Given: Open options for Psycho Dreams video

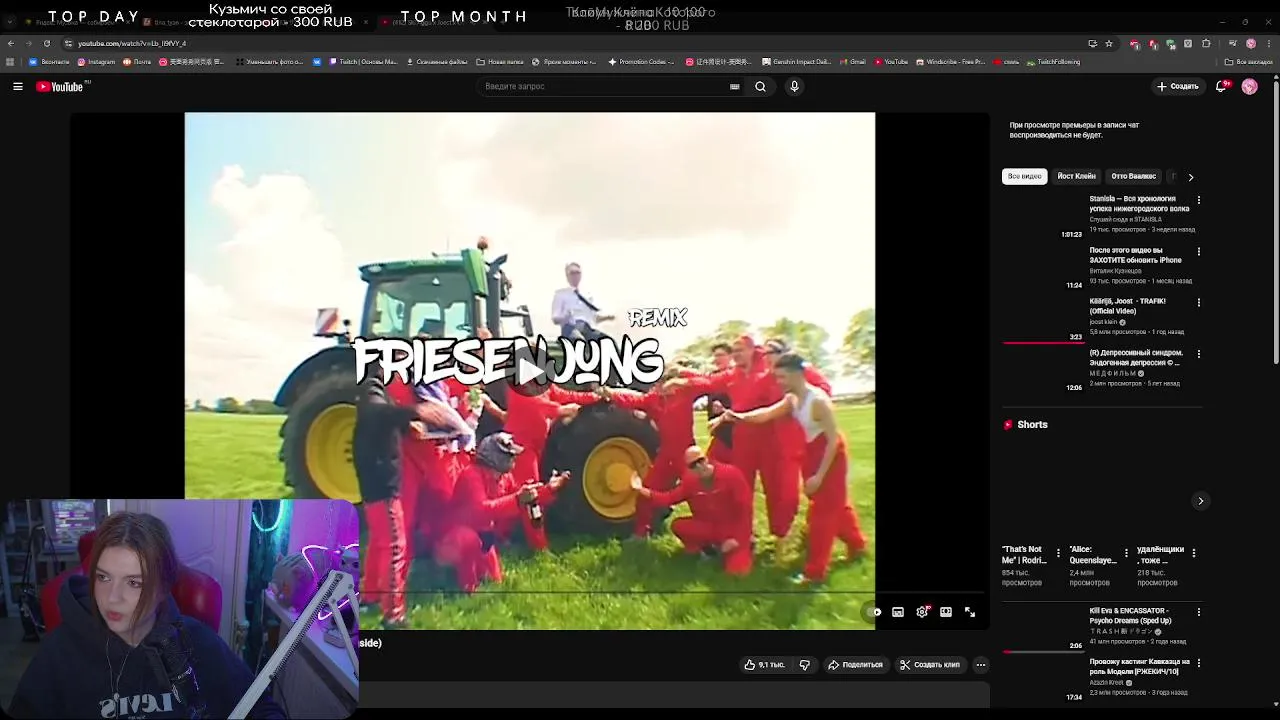Looking at the screenshot, I should [1199, 612].
